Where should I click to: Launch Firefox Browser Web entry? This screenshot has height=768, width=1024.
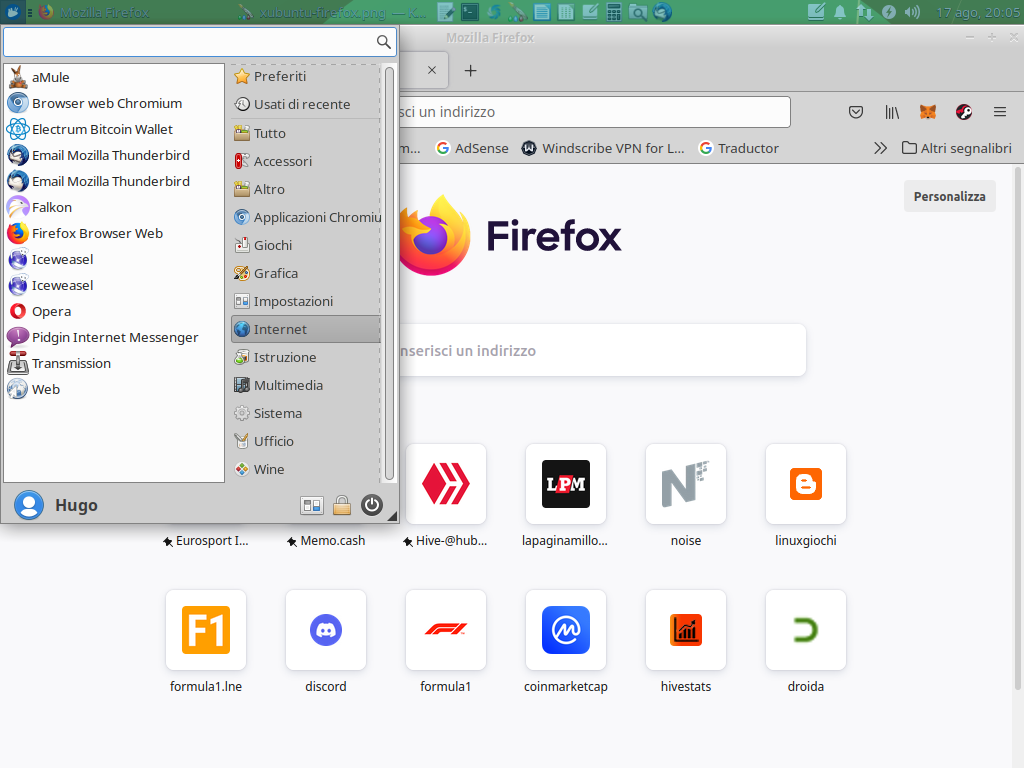pyautogui.click(x=114, y=233)
